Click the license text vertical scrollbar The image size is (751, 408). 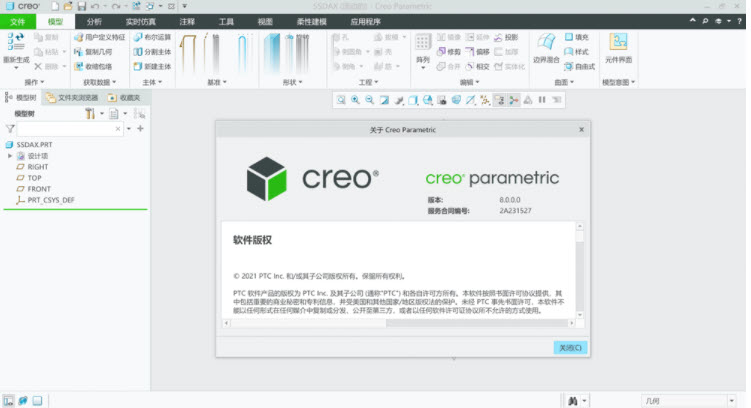click(x=579, y=270)
